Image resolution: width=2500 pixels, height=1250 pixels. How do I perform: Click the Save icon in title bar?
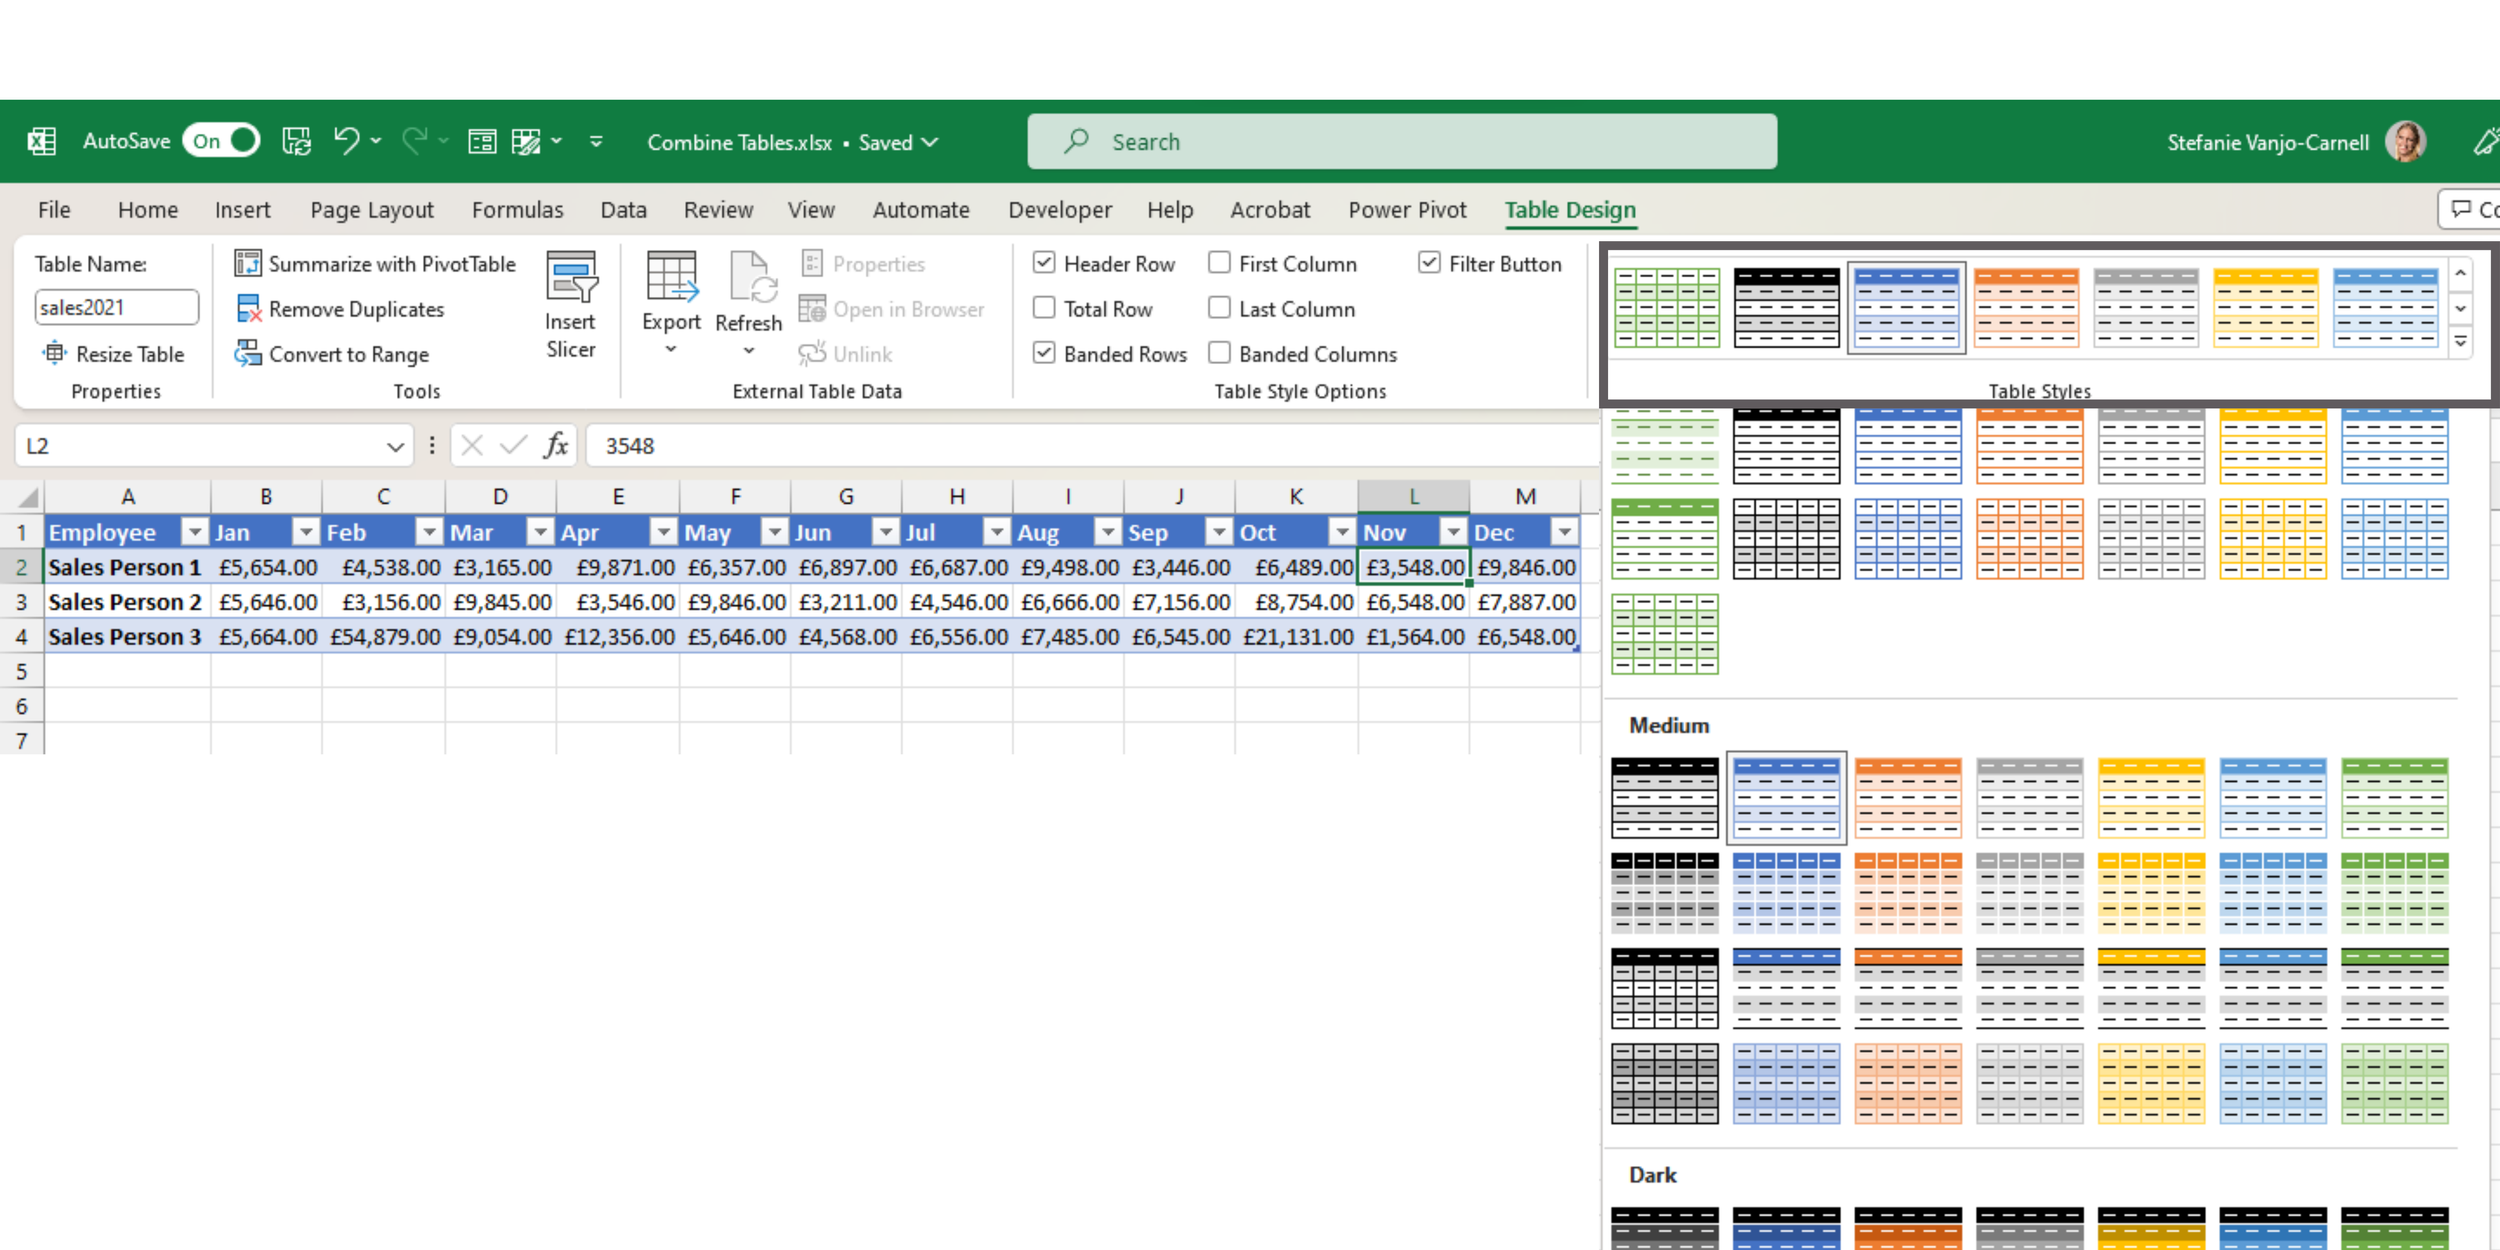(x=296, y=141)
